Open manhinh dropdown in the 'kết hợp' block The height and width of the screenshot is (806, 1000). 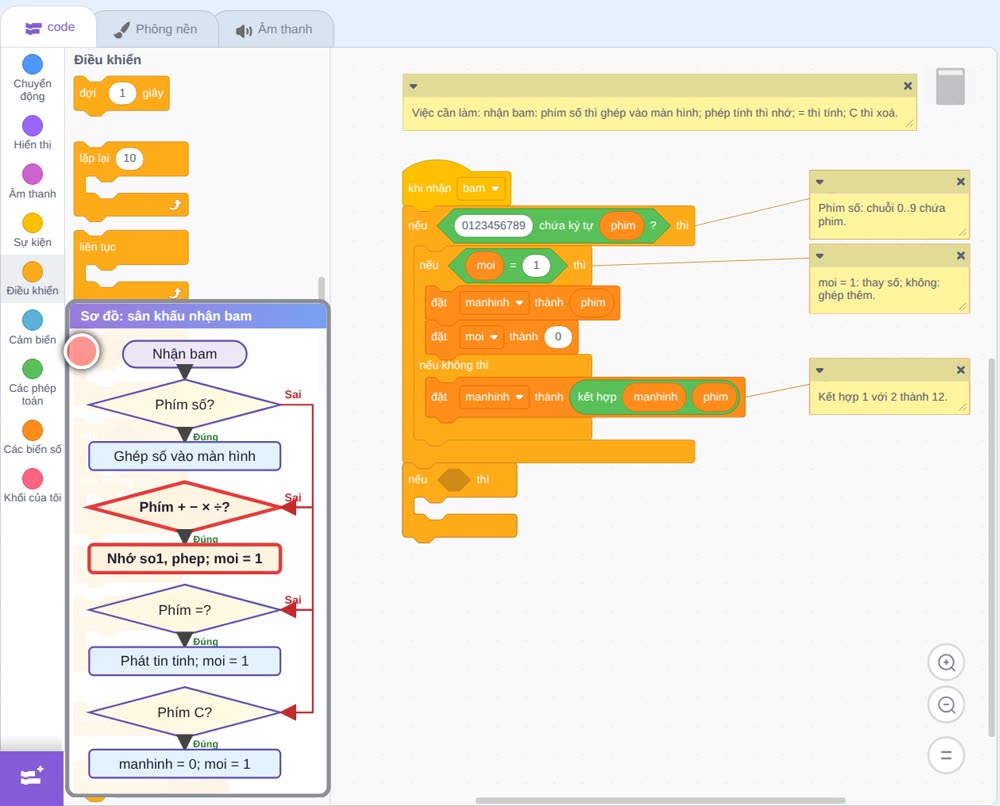(494, 397)
